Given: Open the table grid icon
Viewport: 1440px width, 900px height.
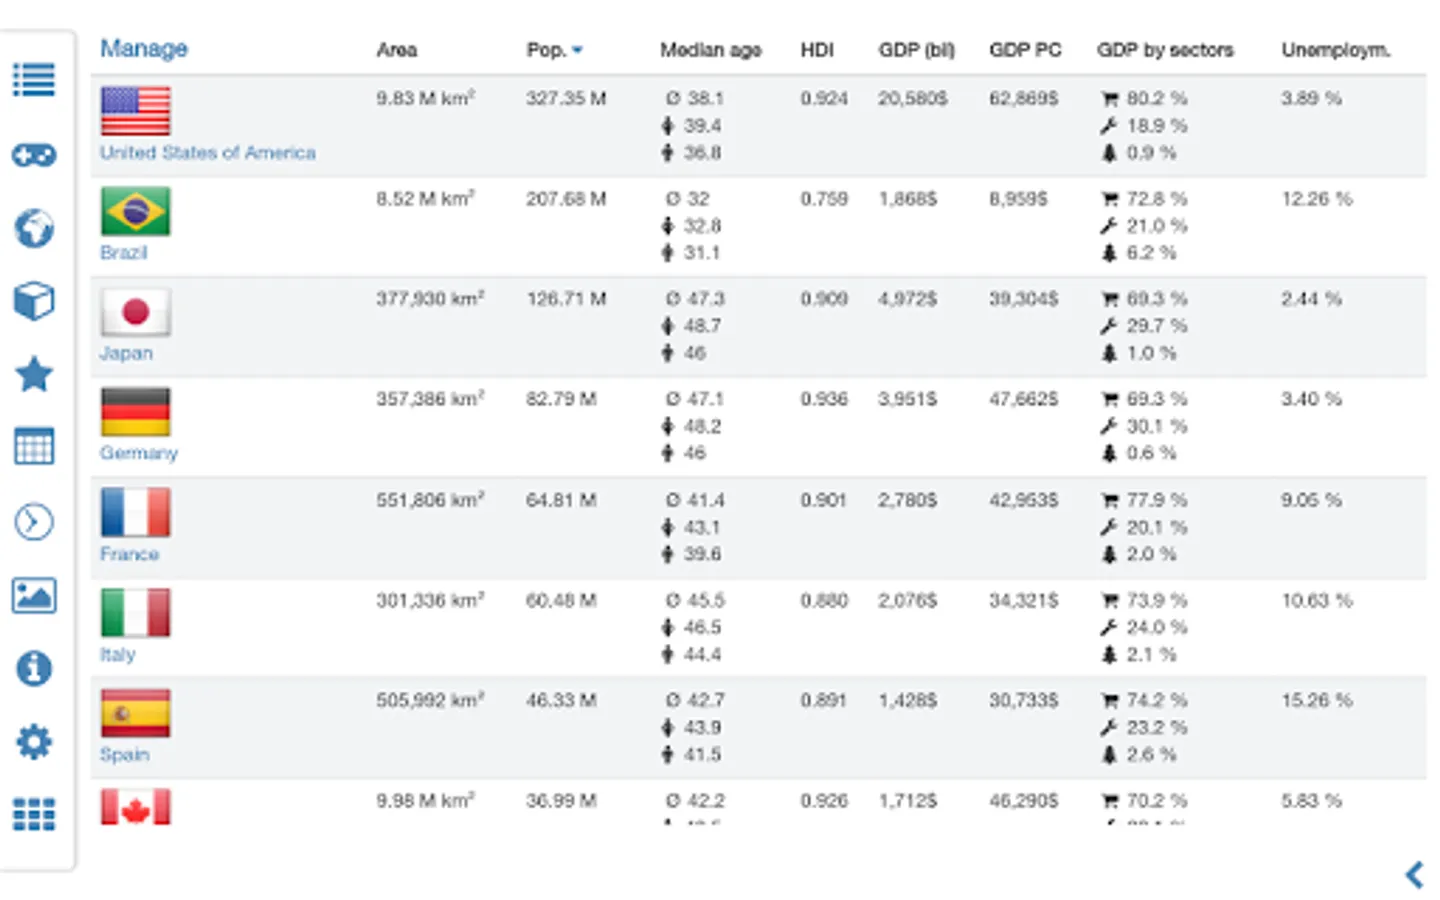Looking at the screenshot, I should [x=34, y=447].
